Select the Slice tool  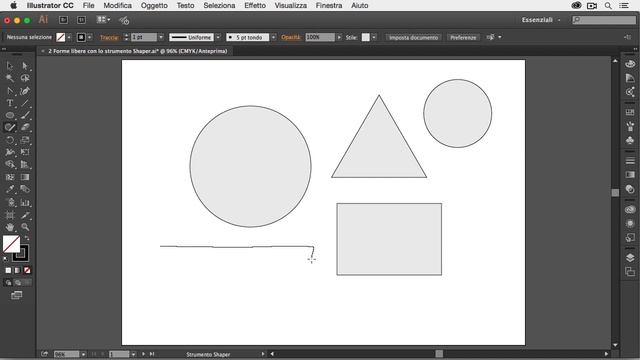pyautogui.click(x=25, y=215)
